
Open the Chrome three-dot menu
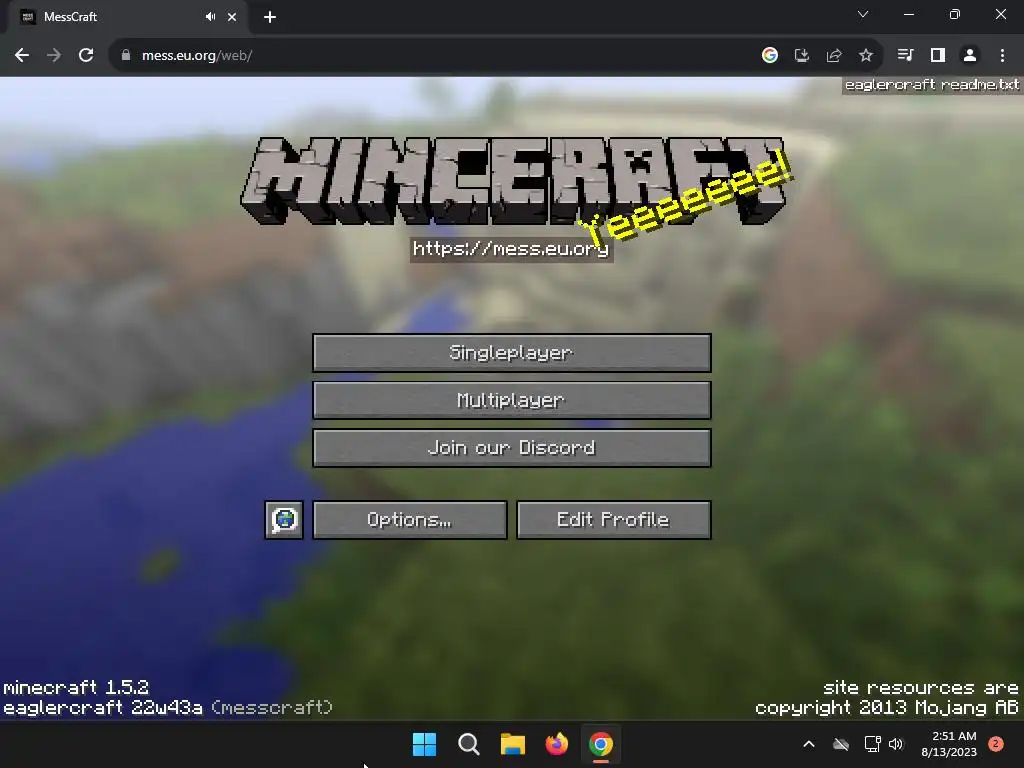pyautogui.click(x=1002, y=56)
